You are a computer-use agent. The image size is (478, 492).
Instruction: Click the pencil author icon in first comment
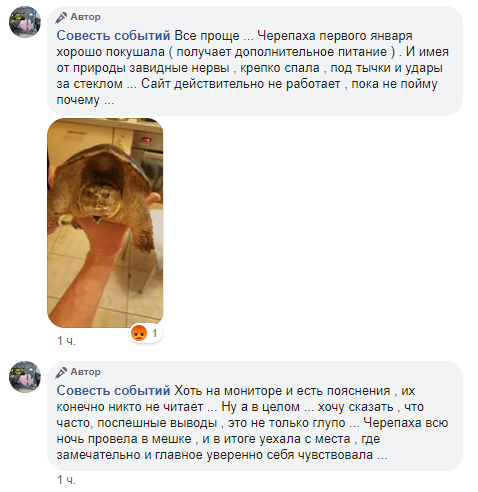[61, 17]
